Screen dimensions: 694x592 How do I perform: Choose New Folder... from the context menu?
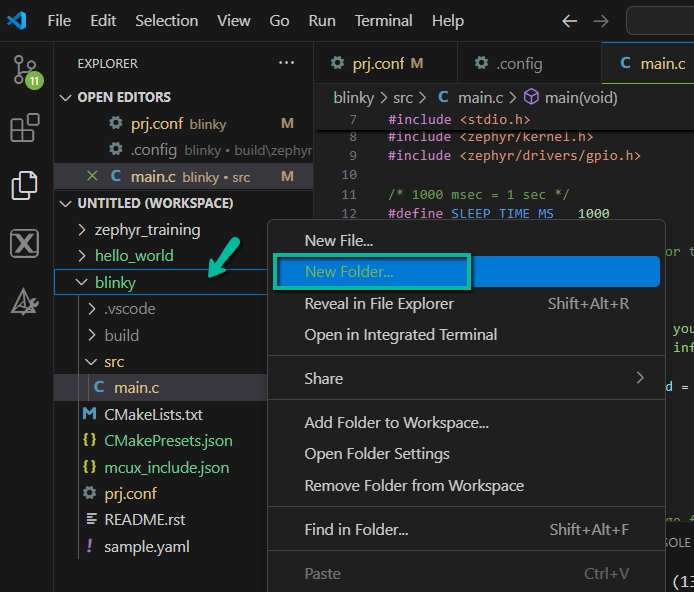tap(349, 271)
